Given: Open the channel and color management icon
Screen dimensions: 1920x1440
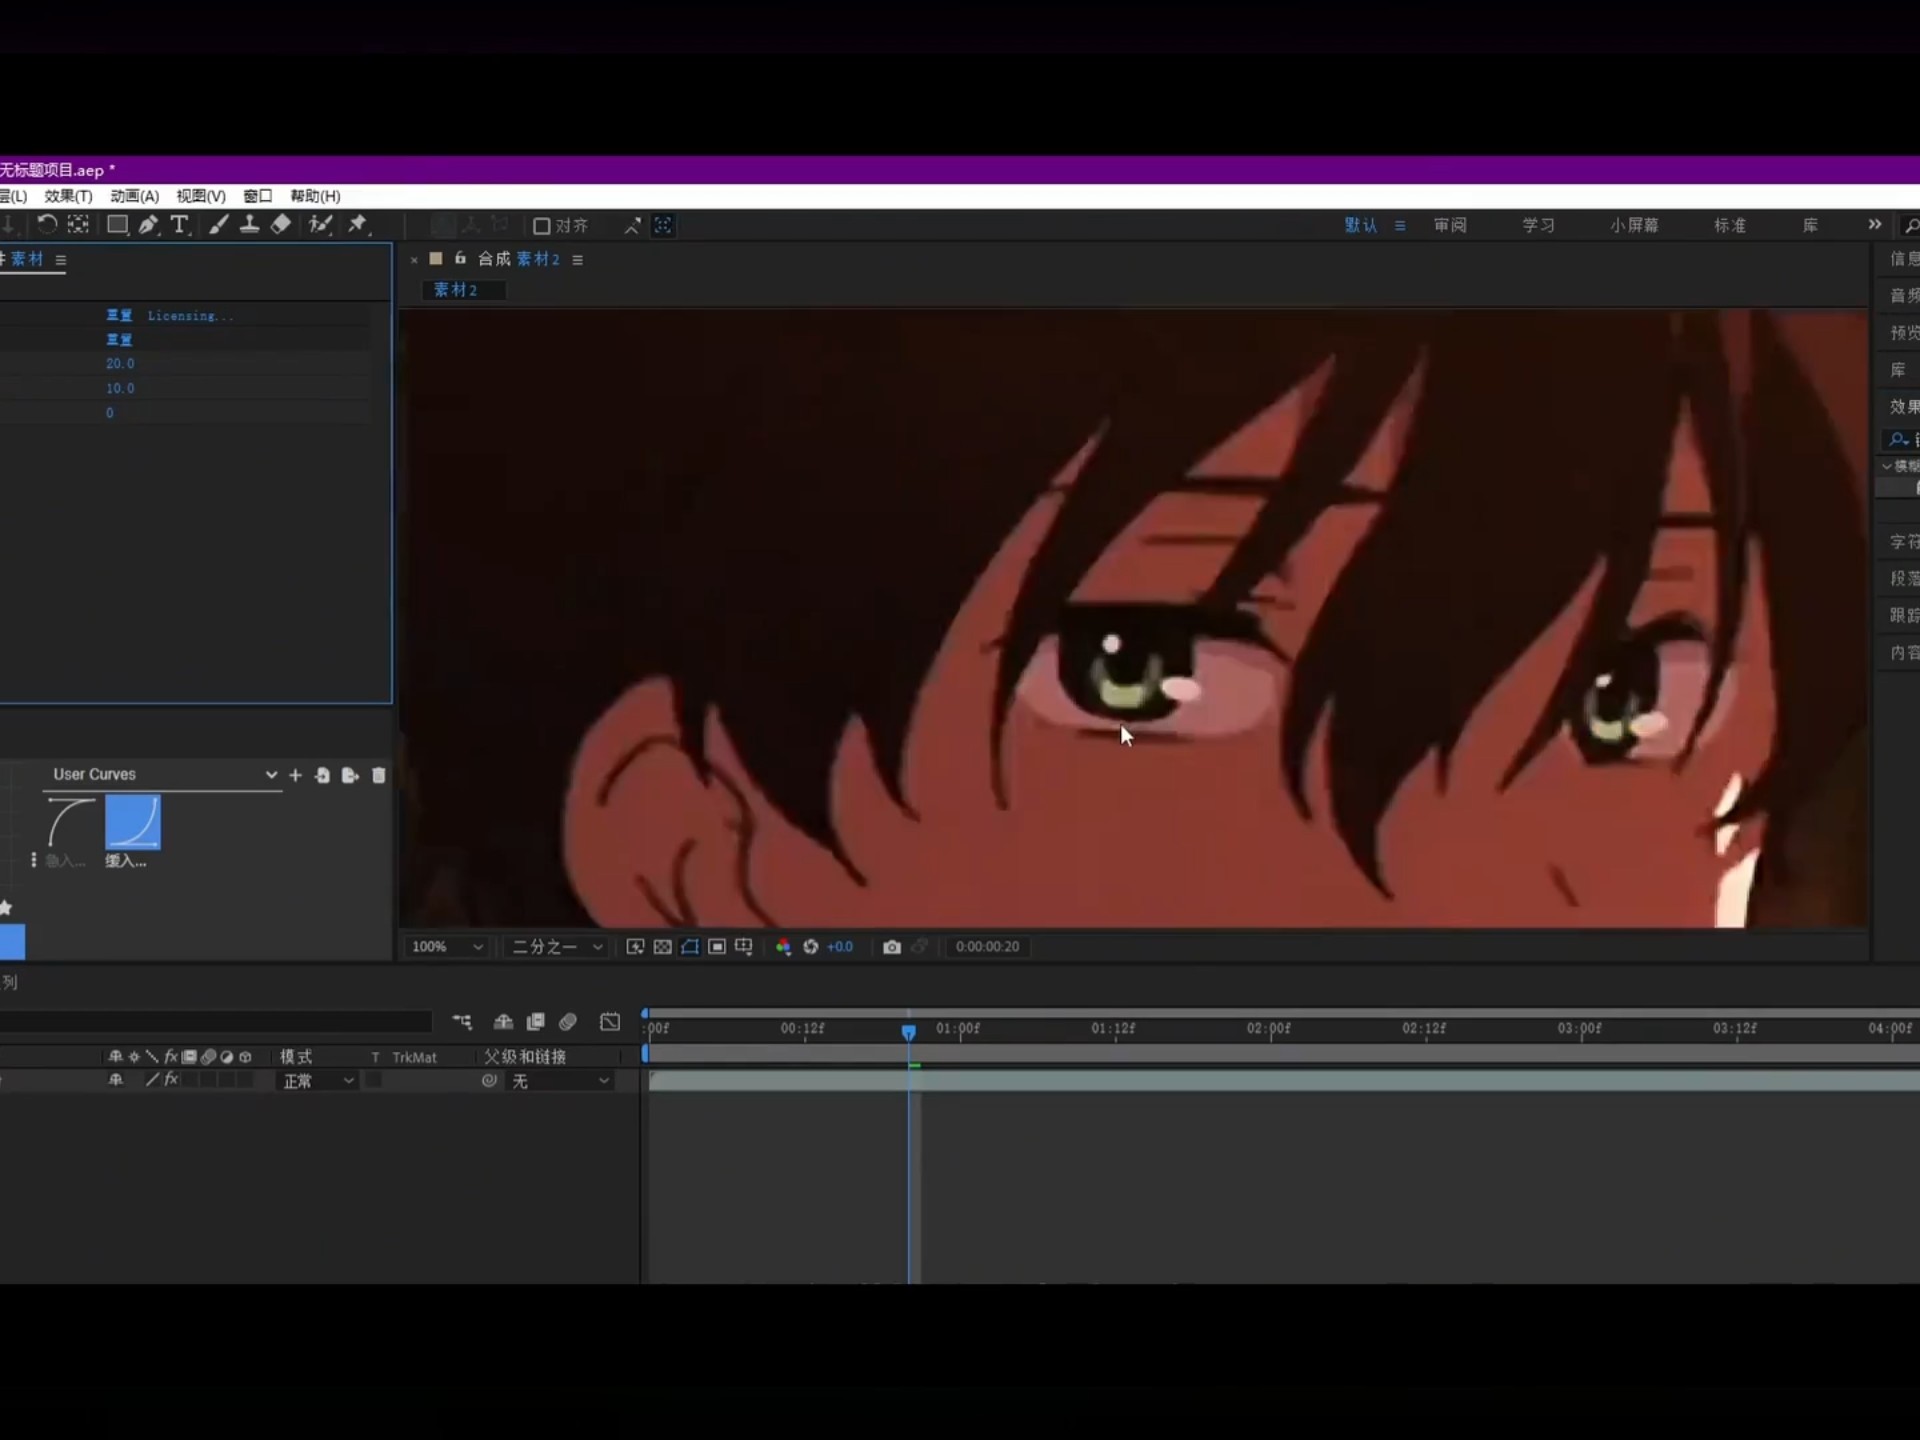Looking at the screenshot, I should tap(783, 947).
